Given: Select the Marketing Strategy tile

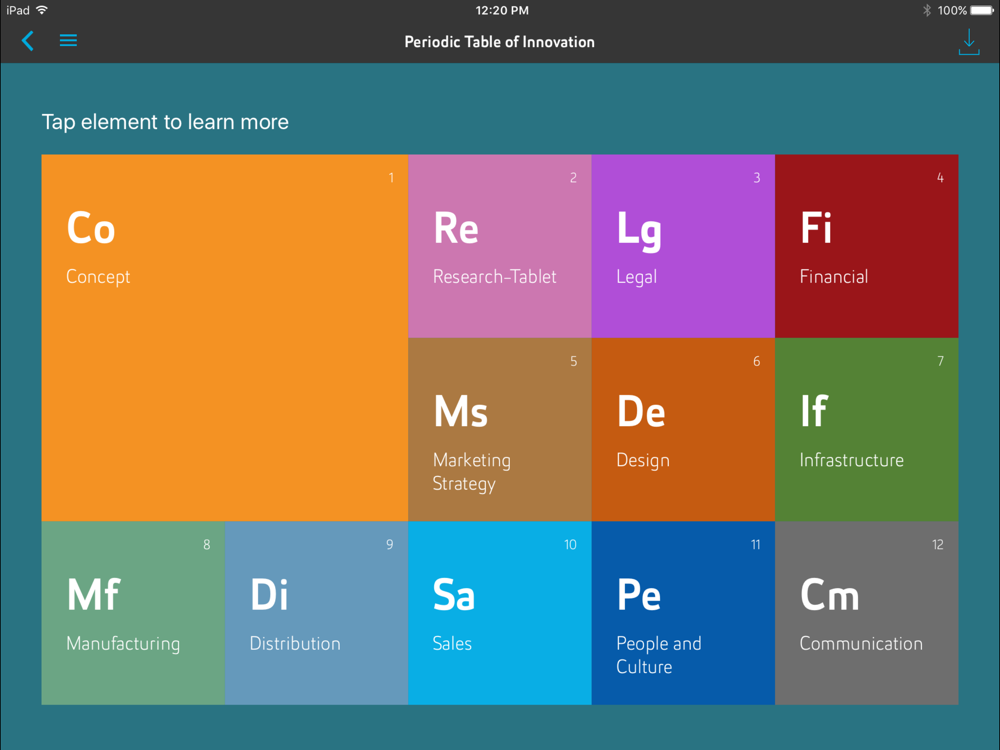Looking at the screenshot, I should pos(499,429).
